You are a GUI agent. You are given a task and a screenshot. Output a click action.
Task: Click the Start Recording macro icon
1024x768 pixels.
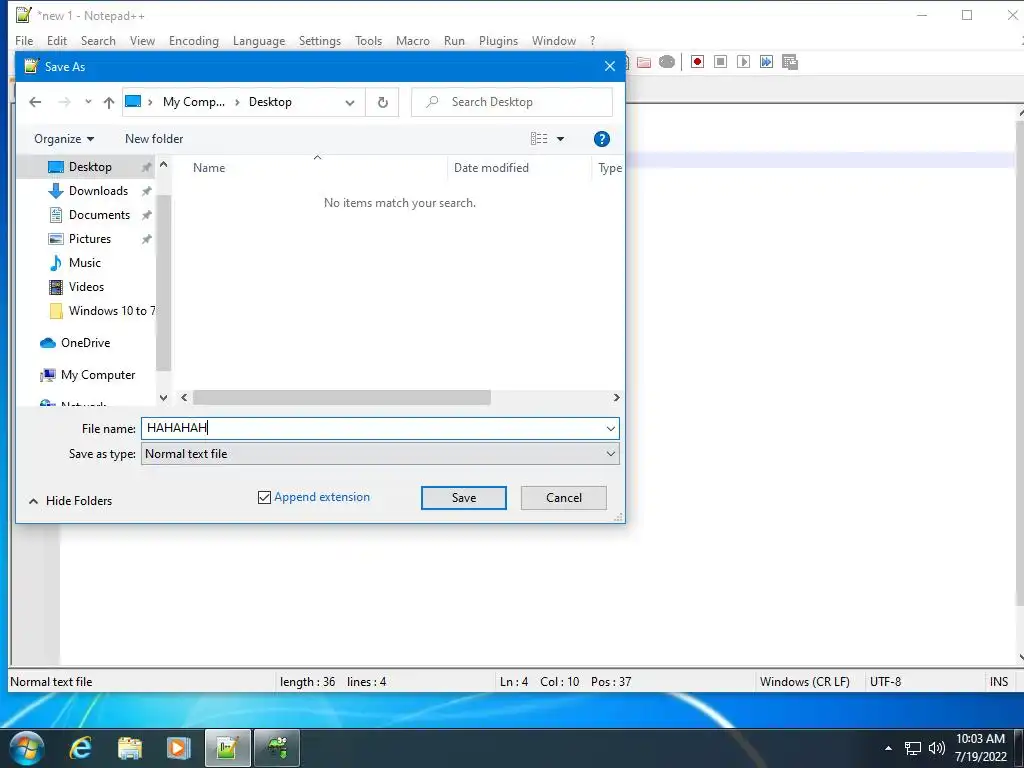coord(697,62)
